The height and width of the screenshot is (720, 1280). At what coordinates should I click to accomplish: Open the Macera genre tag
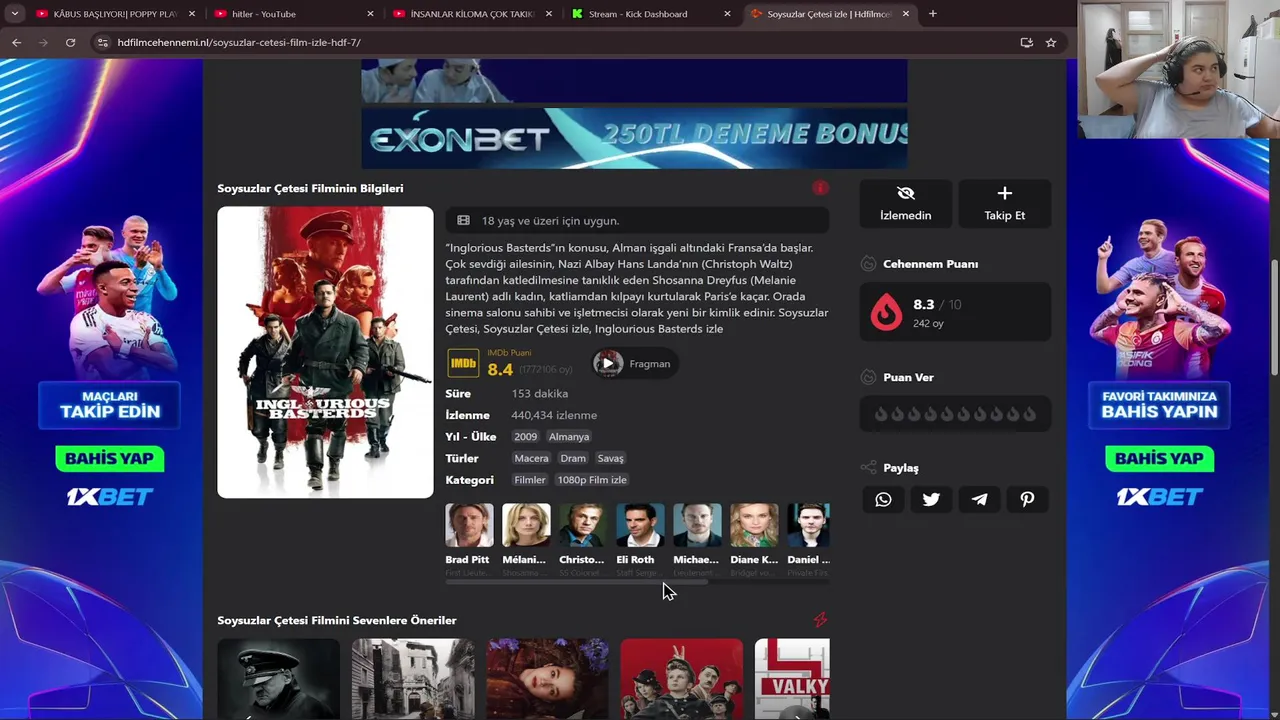pos(531,458)
